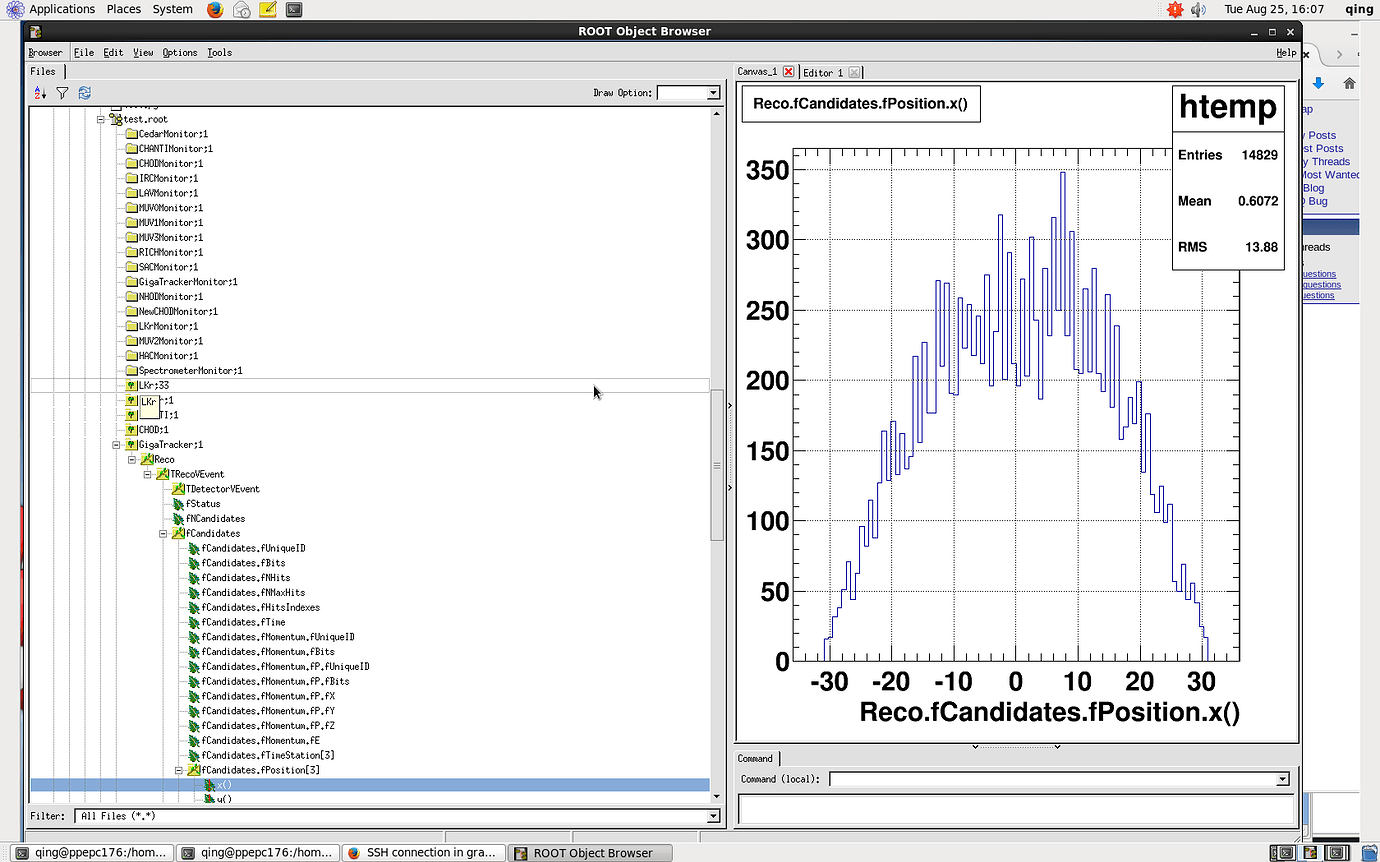This screenshot has height=862, width=1380.
Task: Close the Canvas_1 tab
Action: [x=788, y=72]
